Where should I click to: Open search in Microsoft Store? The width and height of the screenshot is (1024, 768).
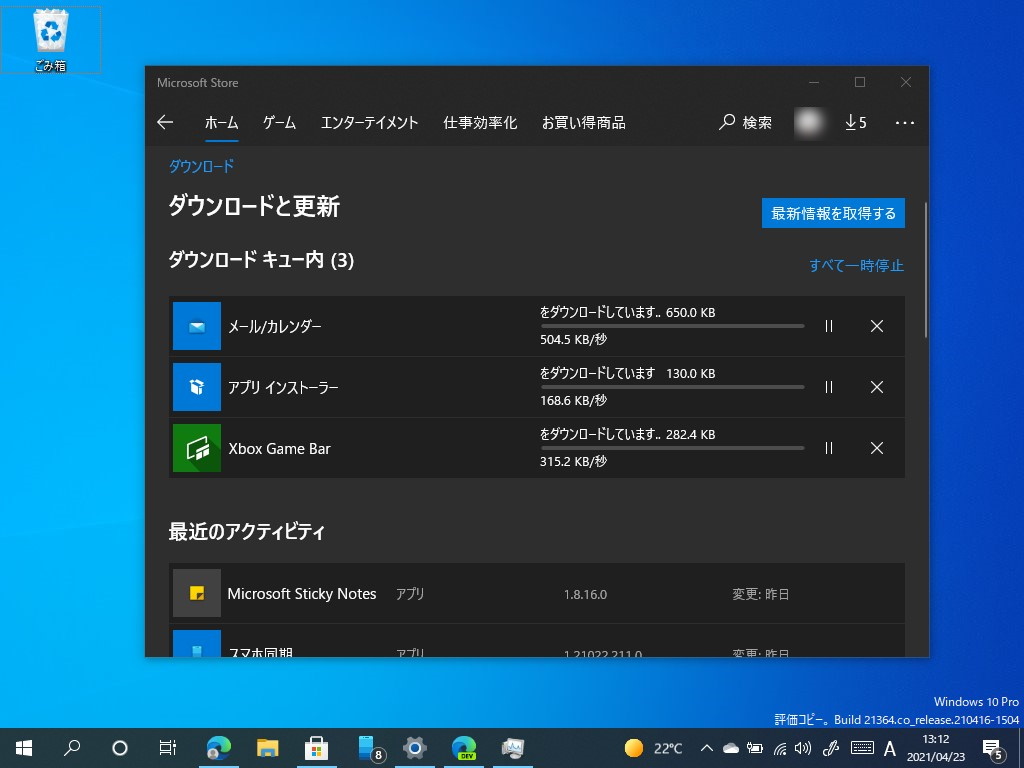point(744,122)
